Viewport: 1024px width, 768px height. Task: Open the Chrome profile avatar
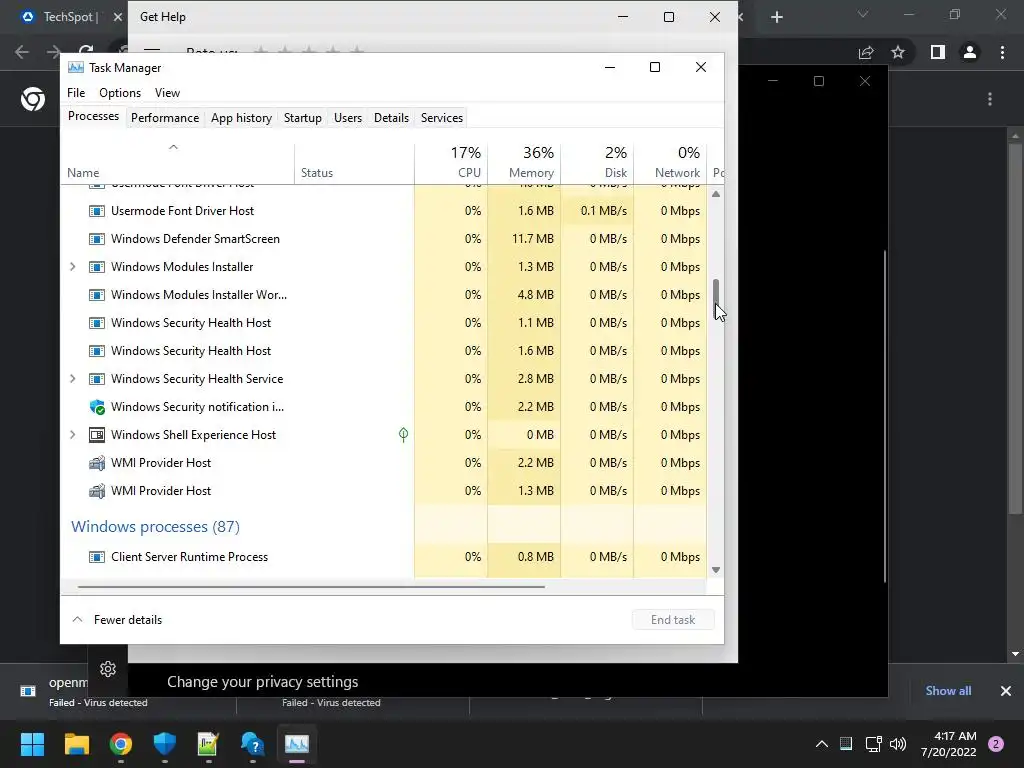[970, 52]
